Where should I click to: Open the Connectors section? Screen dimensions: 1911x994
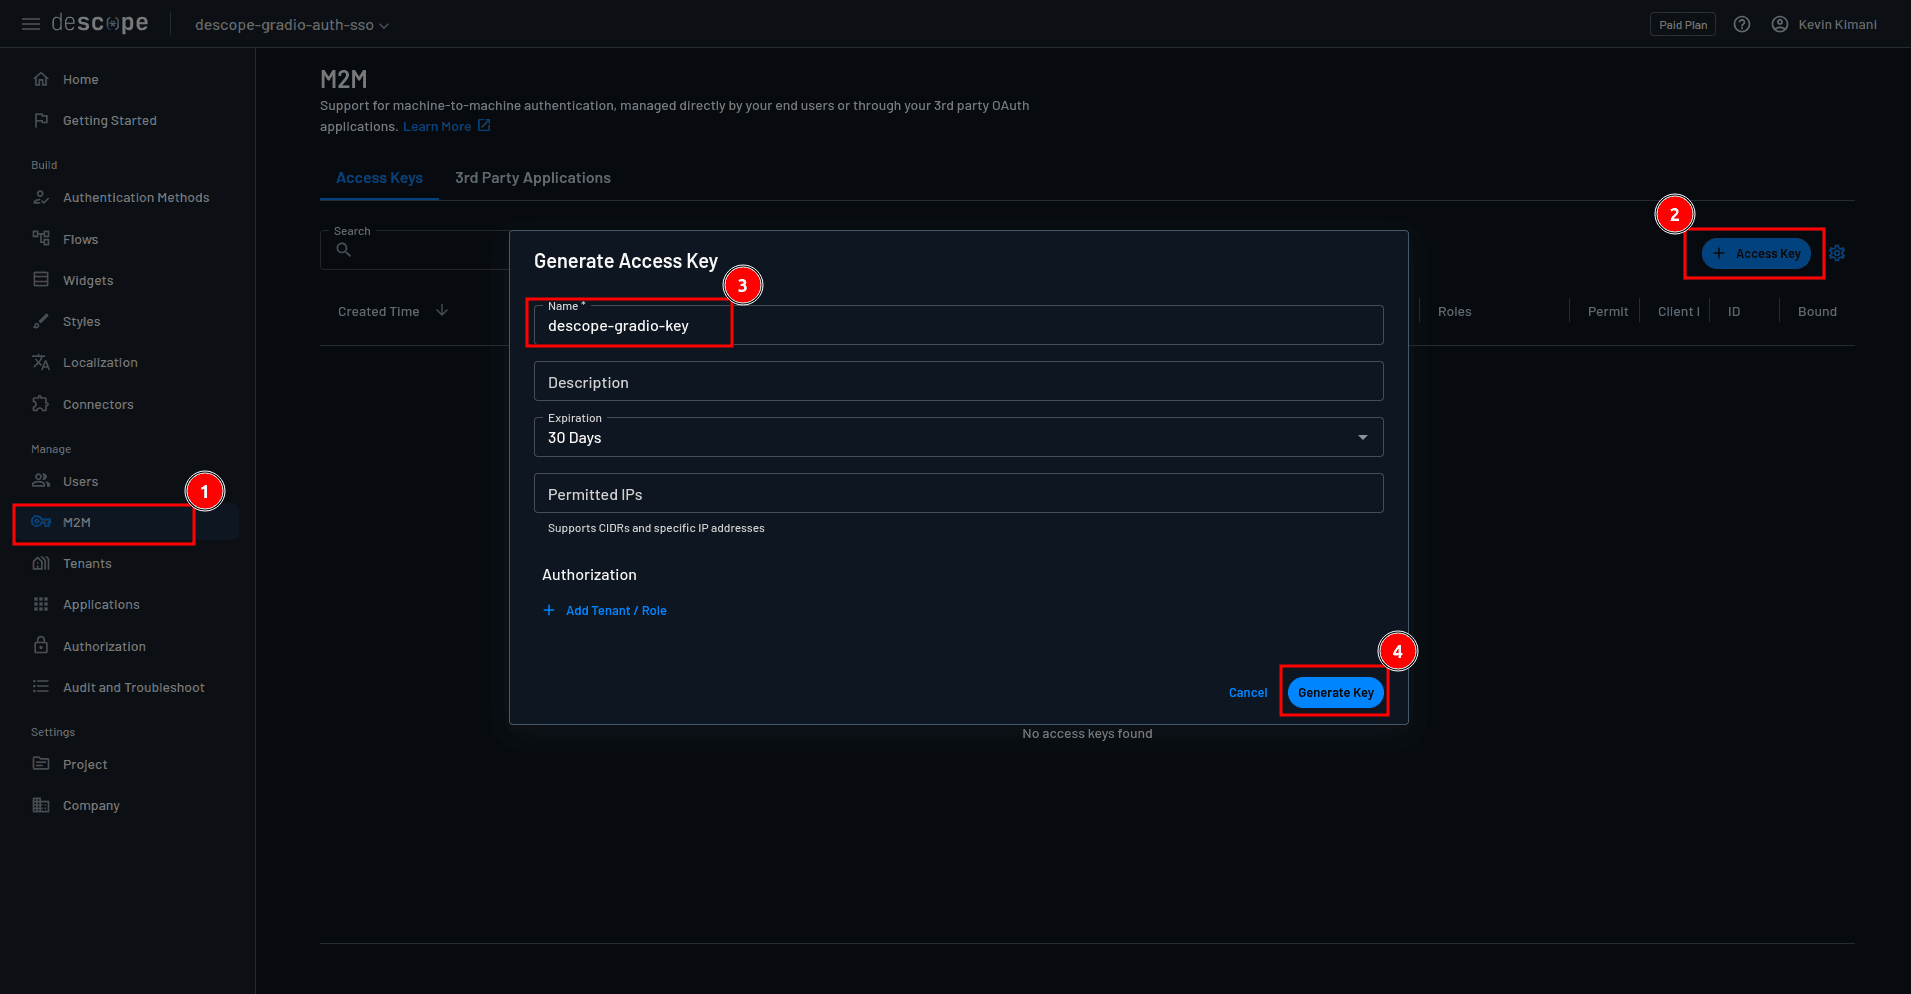point(97,404)
